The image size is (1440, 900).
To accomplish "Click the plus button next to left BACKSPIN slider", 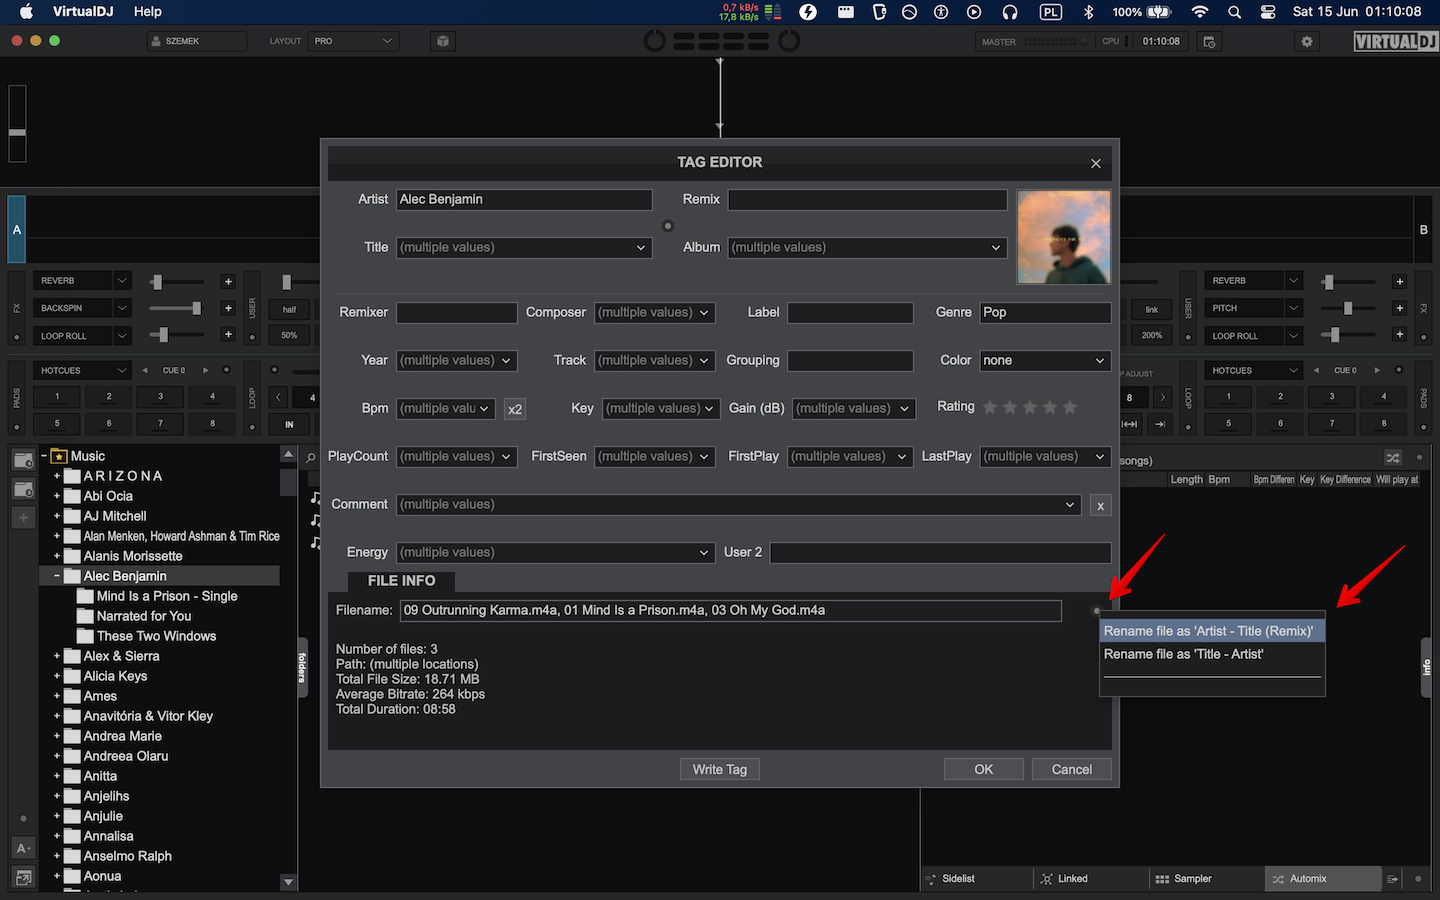I will click(228, 308).
